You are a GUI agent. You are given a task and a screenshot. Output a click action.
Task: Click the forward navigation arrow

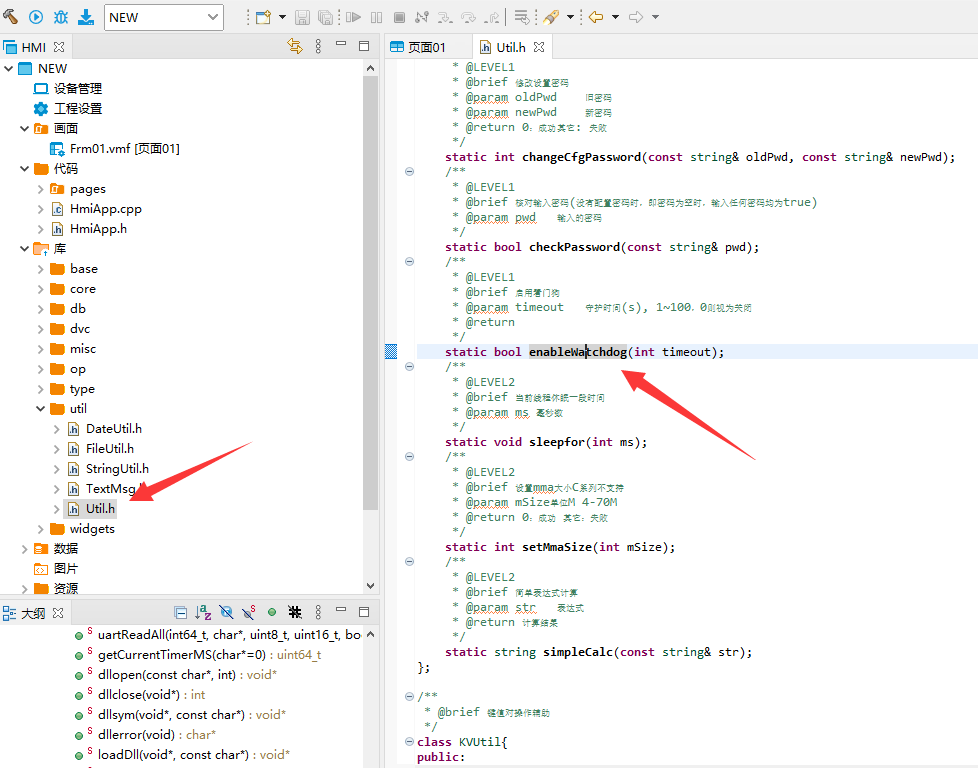click(636, 17)
